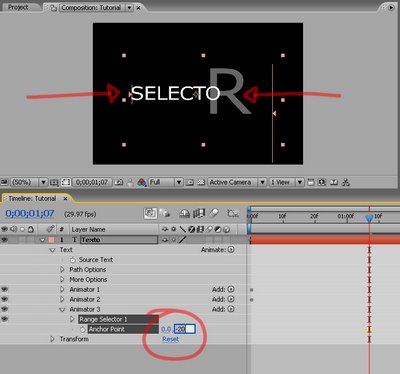
Task: Click the Anchor Point stopwatch
Action: (83, 329)
